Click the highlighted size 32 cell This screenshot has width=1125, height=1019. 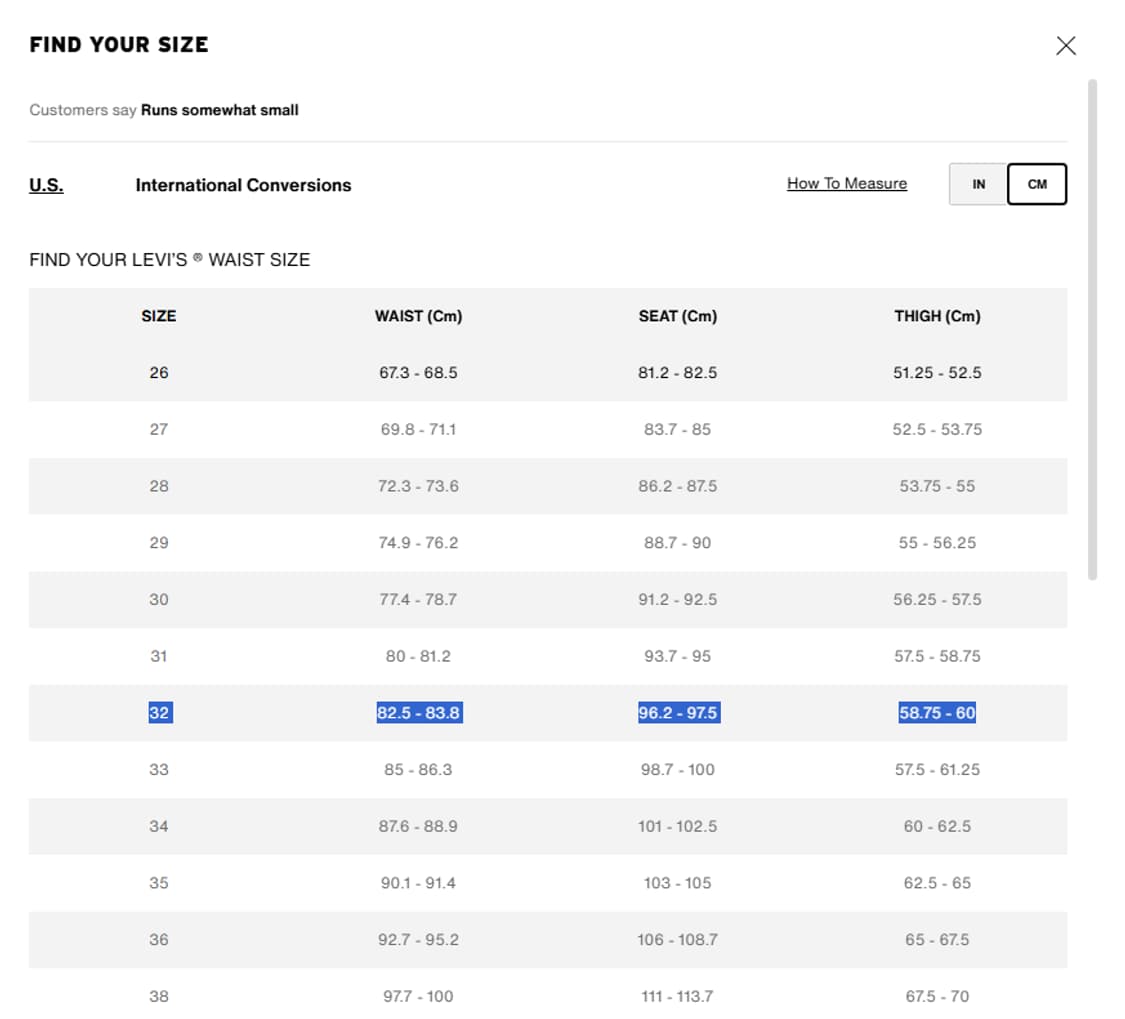tap(159, 713)
